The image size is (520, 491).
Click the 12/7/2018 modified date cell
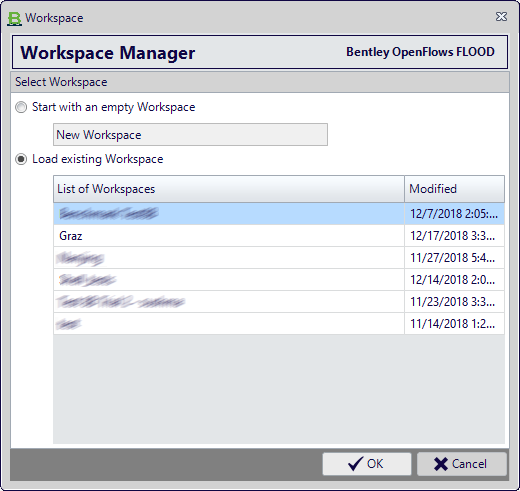pyautogui.click(x=454, y=214)
